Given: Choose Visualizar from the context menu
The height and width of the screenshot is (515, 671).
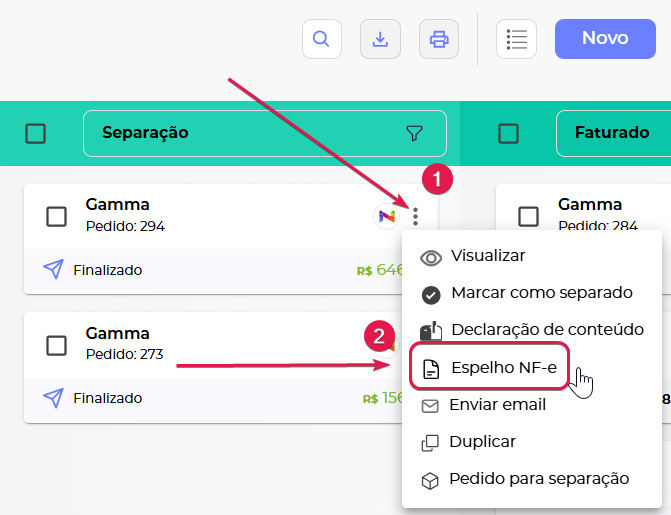Looking at the screenshot, I should pos(487,256).
